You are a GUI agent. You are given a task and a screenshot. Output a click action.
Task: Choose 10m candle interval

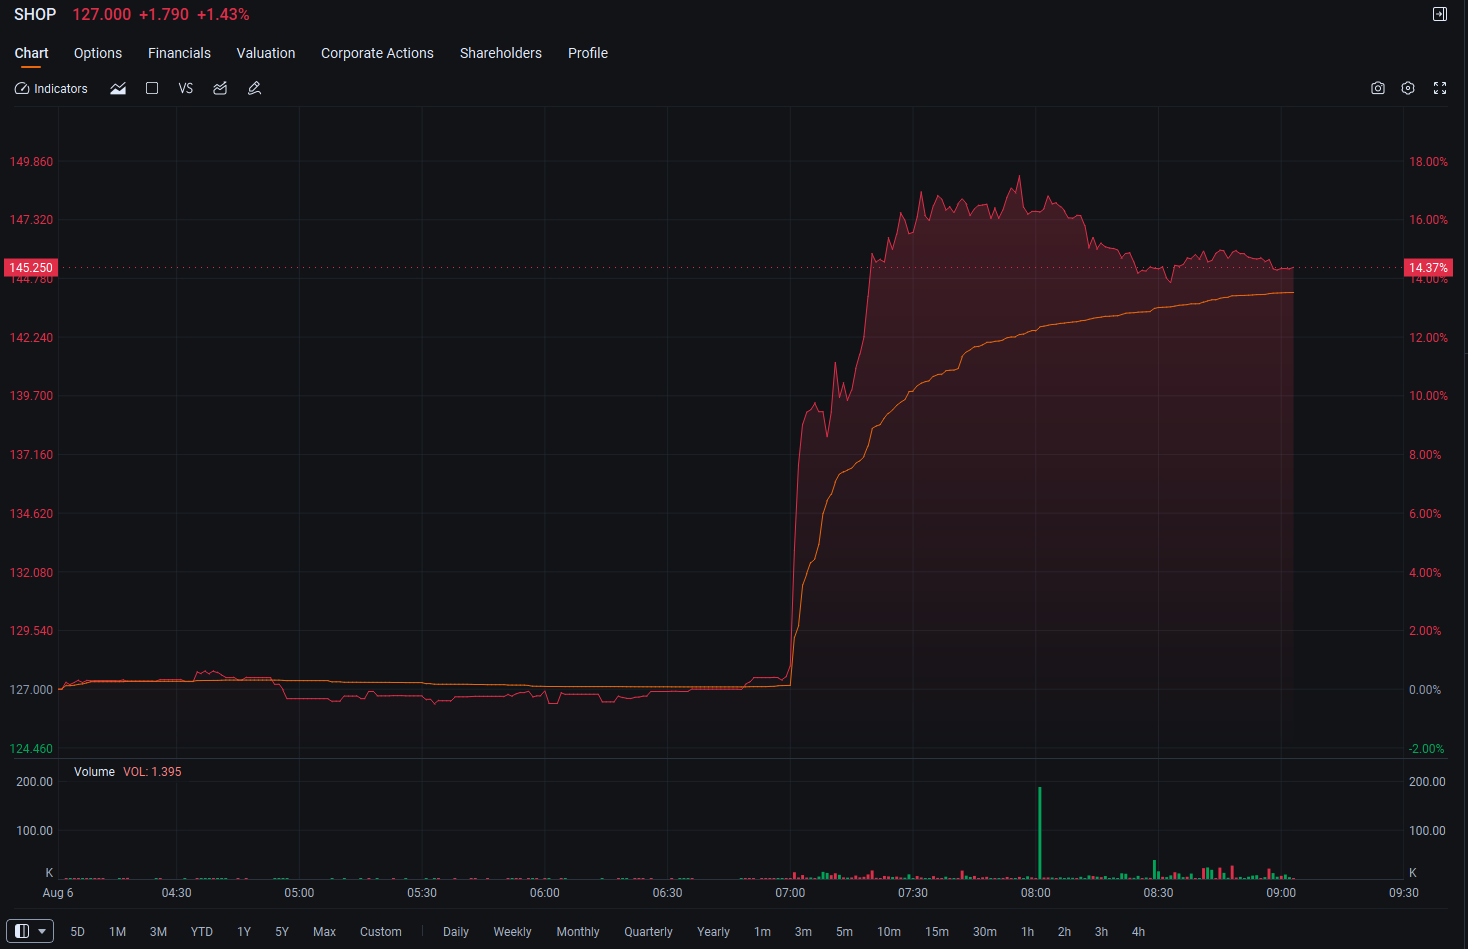889,932
